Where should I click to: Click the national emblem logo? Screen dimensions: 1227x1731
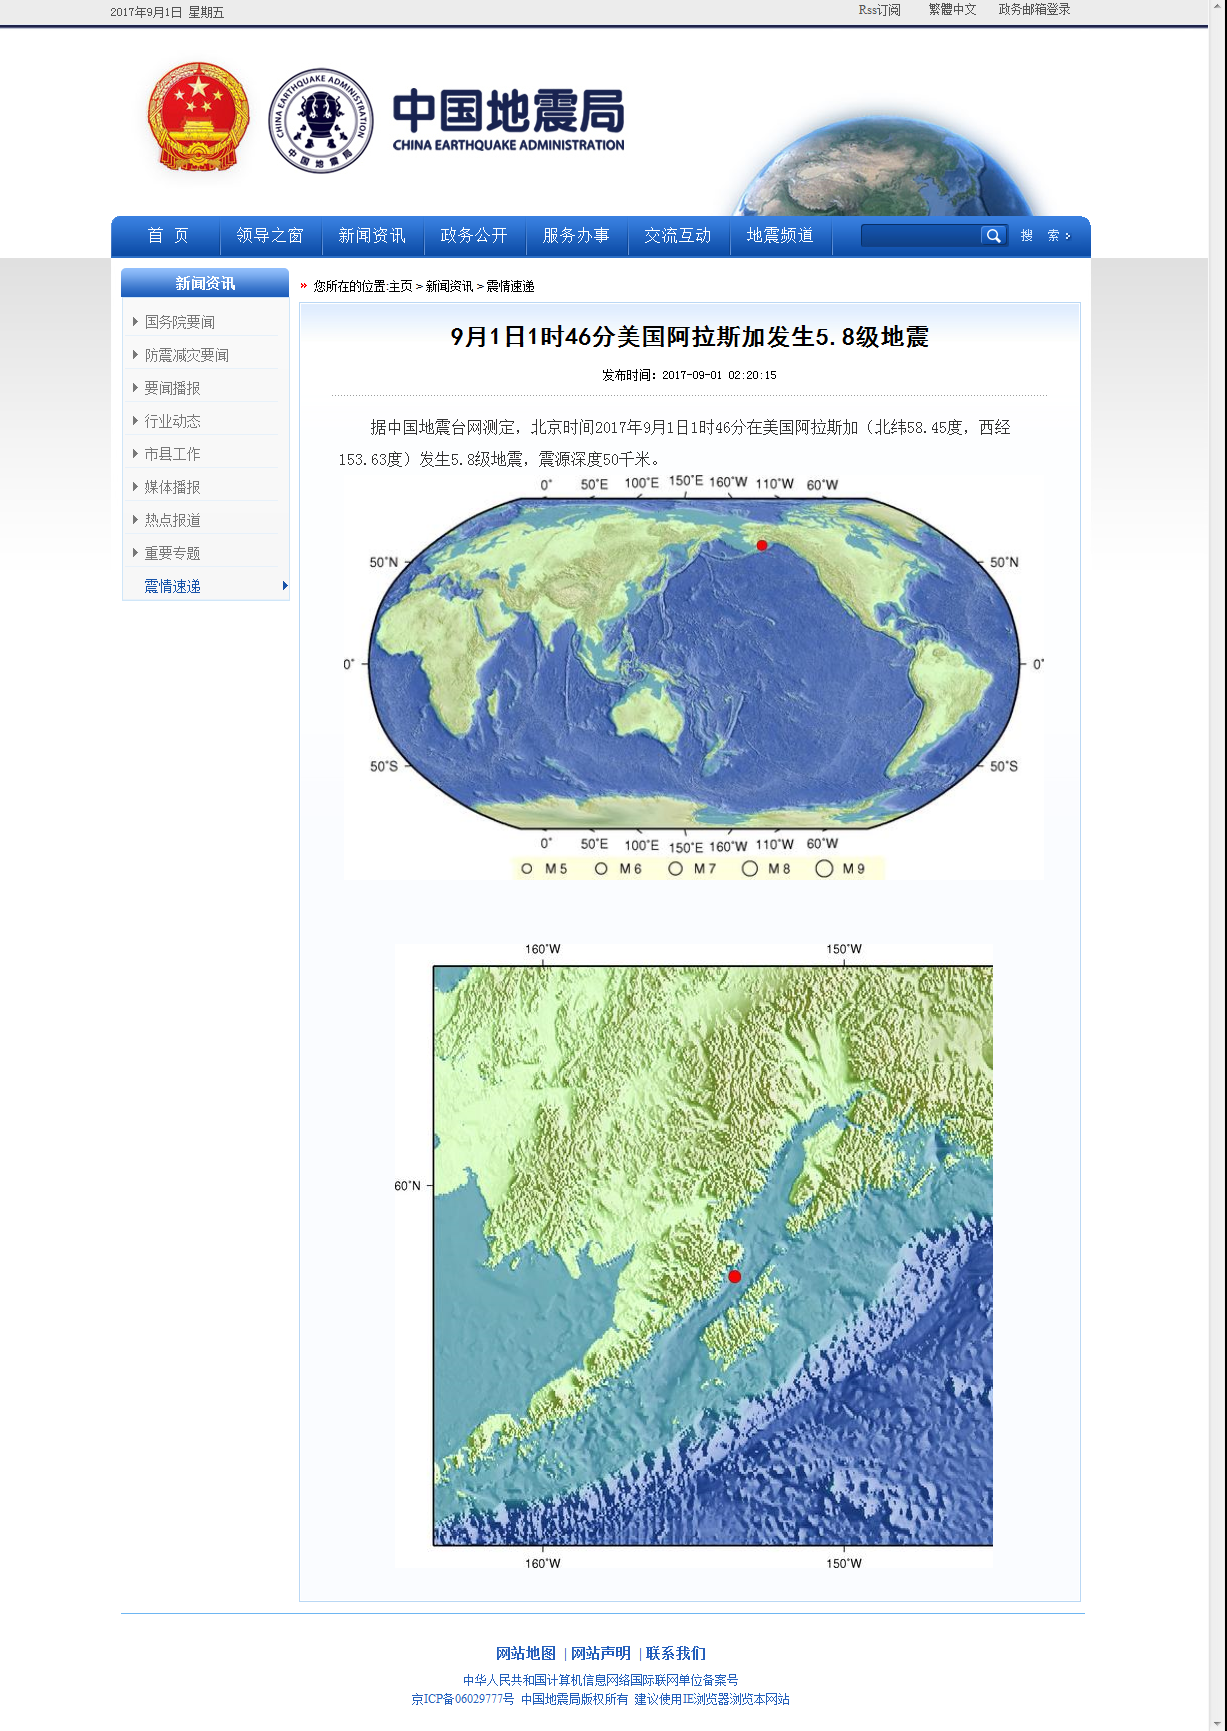(198, 118)
